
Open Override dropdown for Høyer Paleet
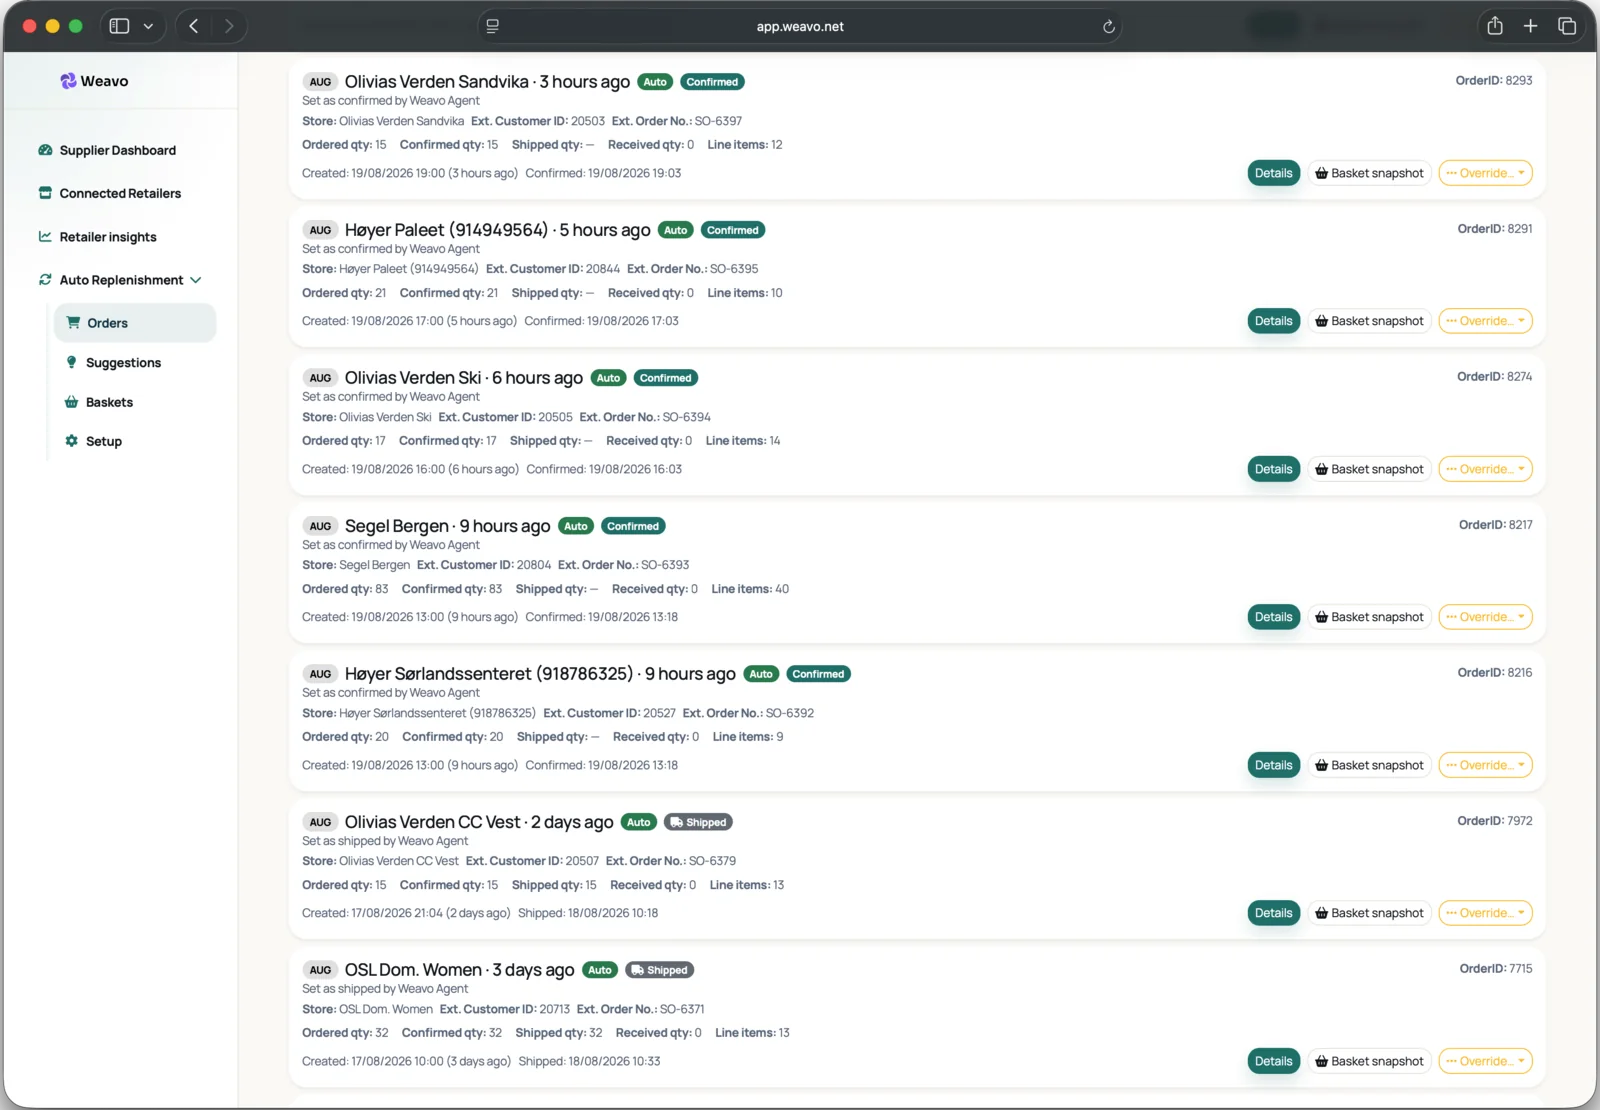point(1485,321)
